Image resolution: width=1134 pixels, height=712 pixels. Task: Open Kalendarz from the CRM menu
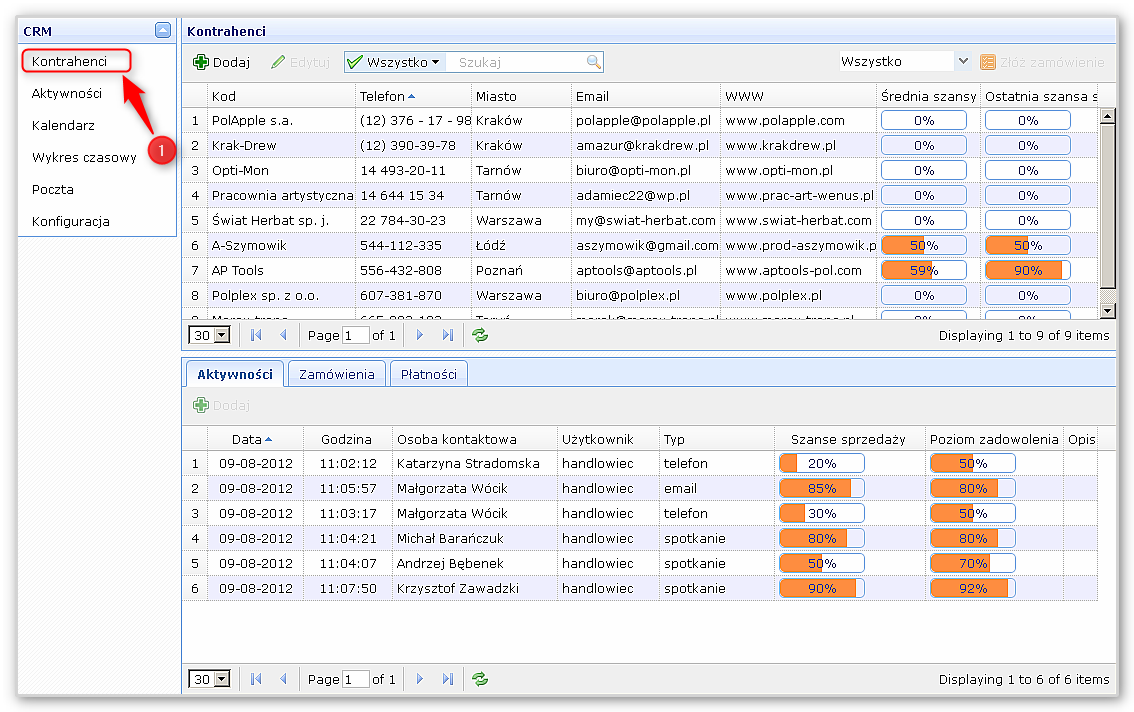point(63,126)
